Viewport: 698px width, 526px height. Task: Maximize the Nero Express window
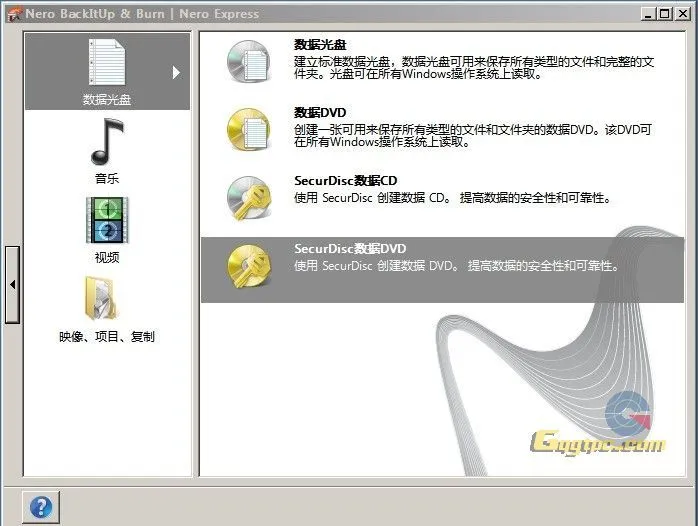664,14
